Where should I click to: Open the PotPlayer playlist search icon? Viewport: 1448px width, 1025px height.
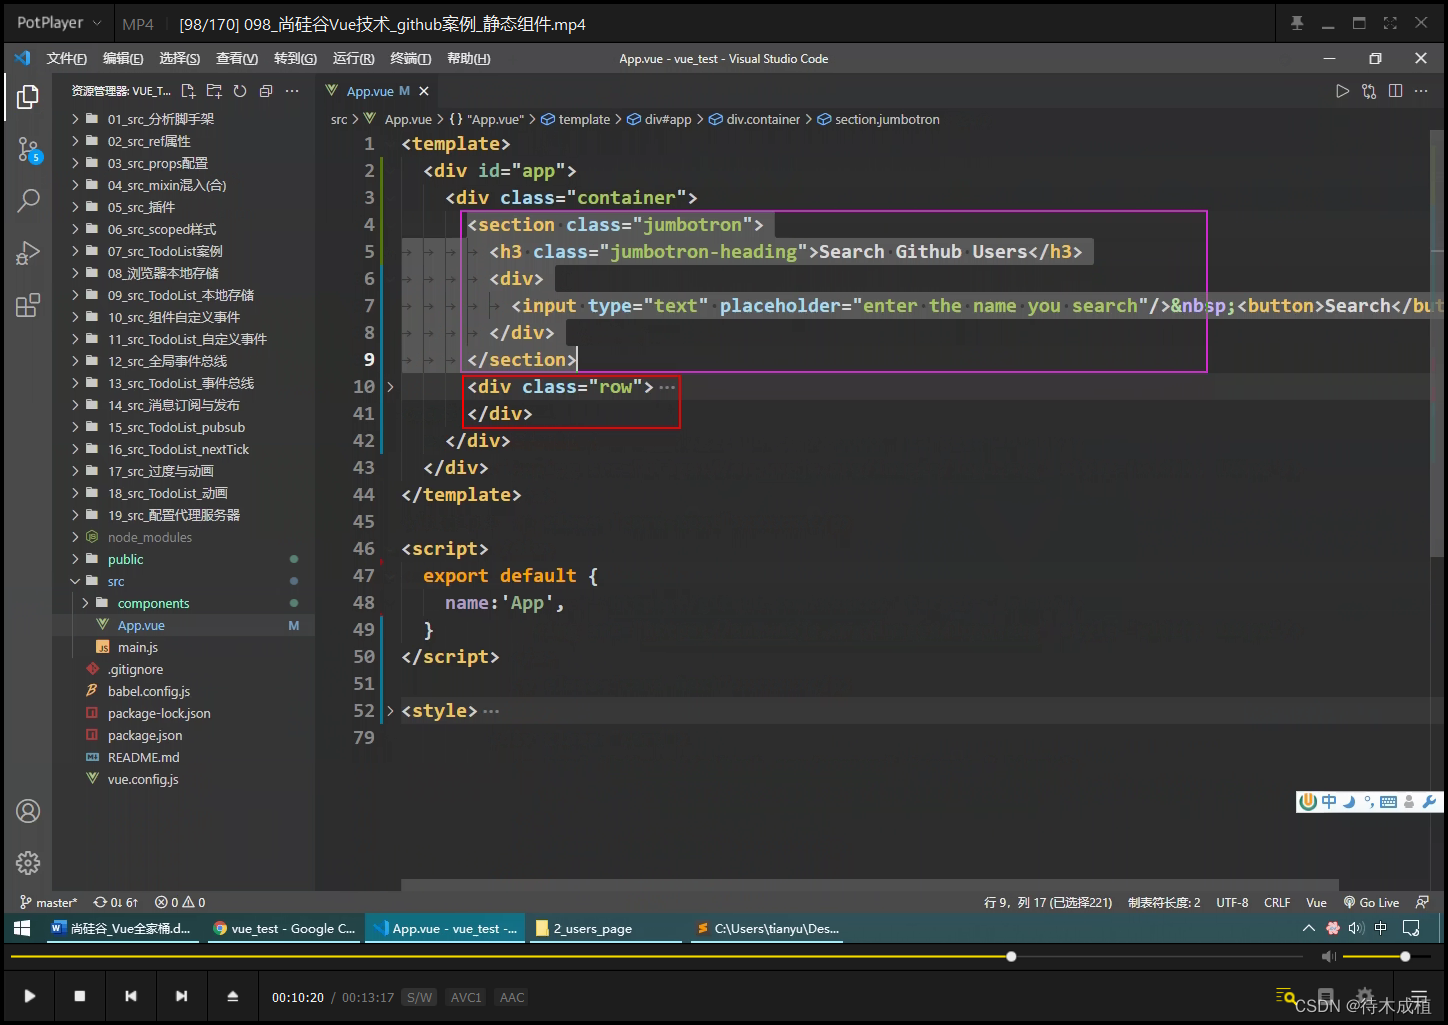tap(1286, 996)
